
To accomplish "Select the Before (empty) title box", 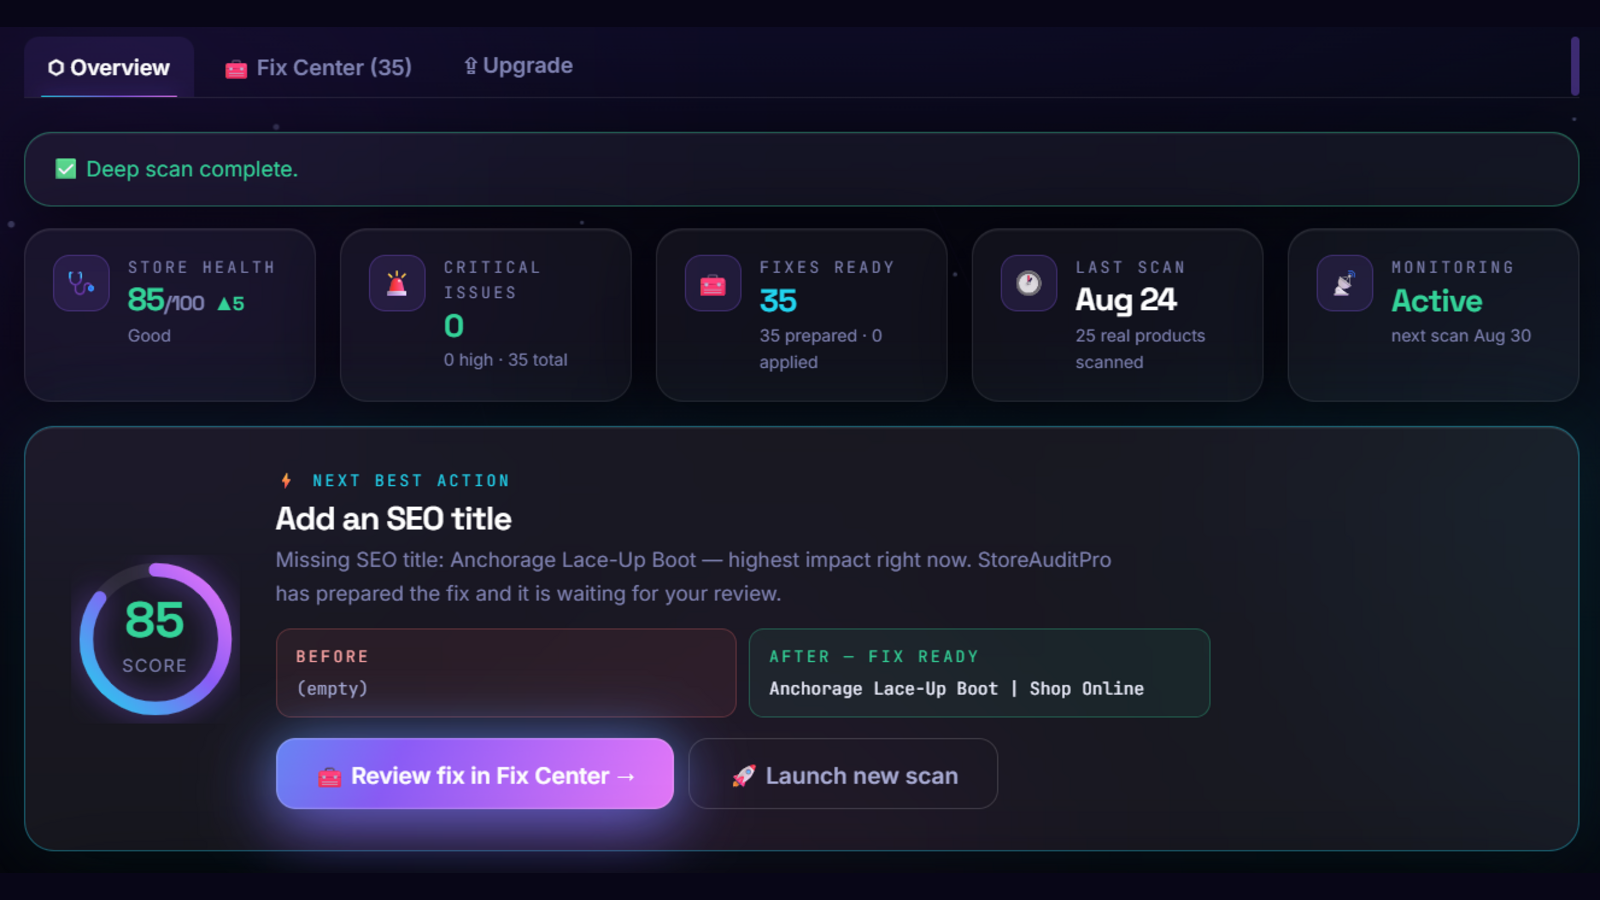I will 506,673.
